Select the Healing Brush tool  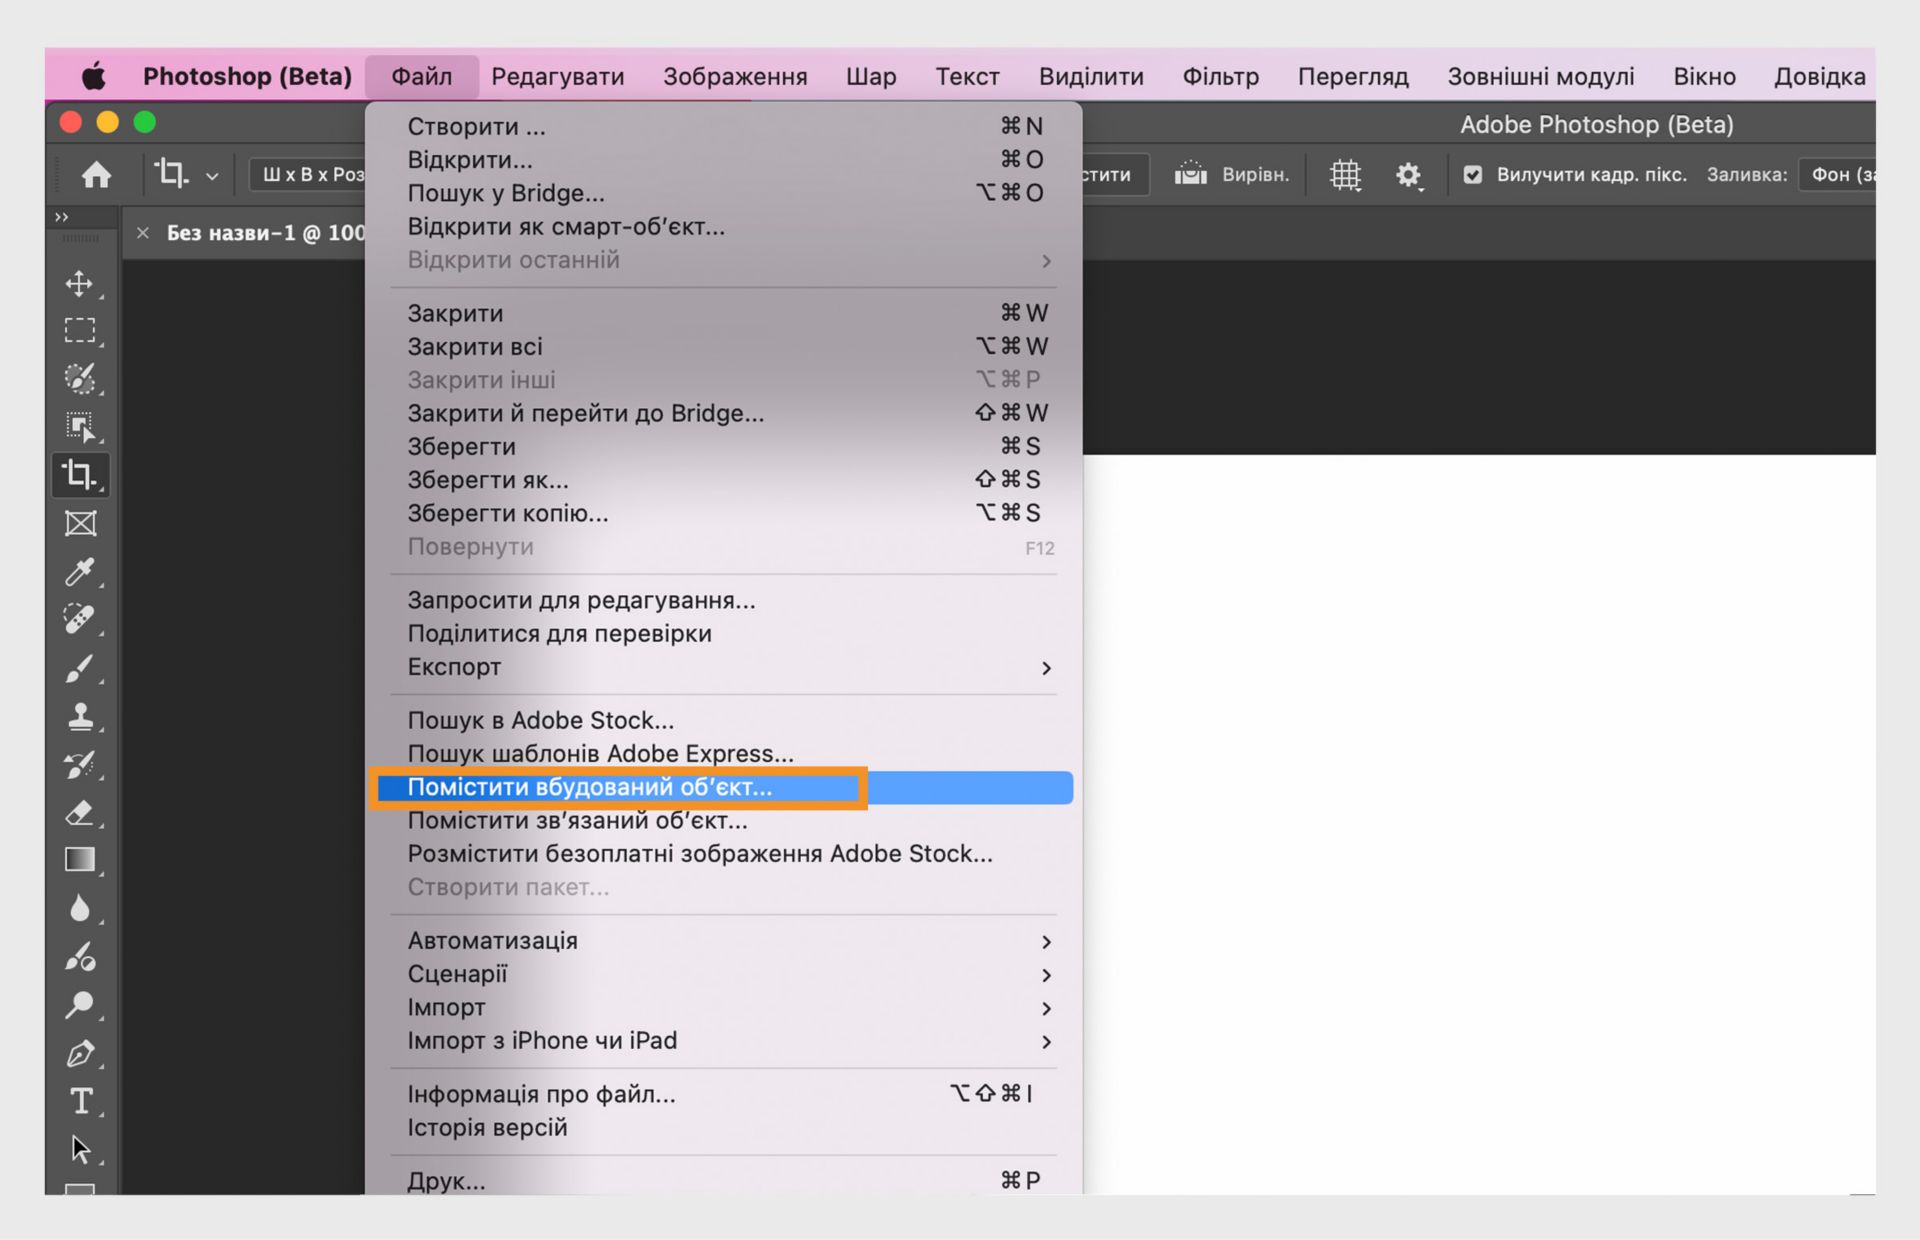[80, 619]
